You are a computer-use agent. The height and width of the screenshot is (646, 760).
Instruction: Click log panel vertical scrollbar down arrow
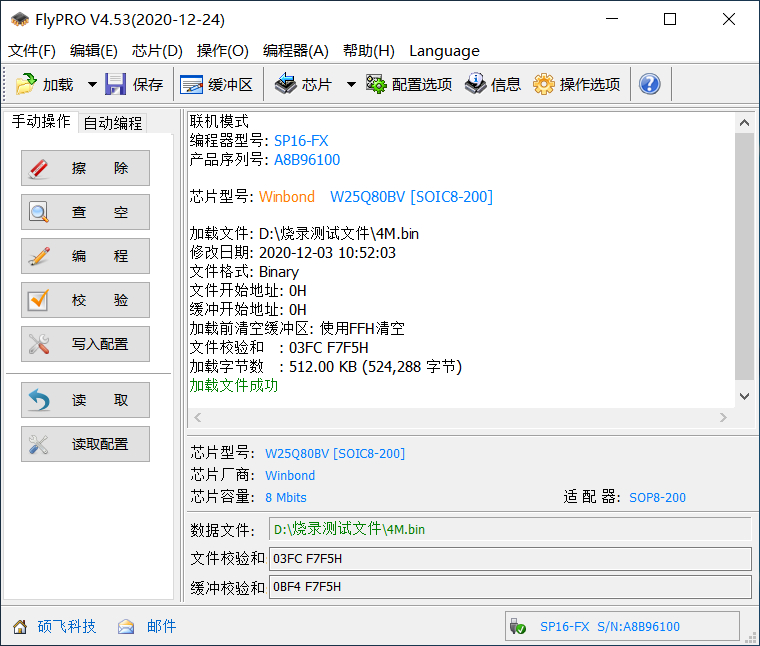(x=744, y=396)
